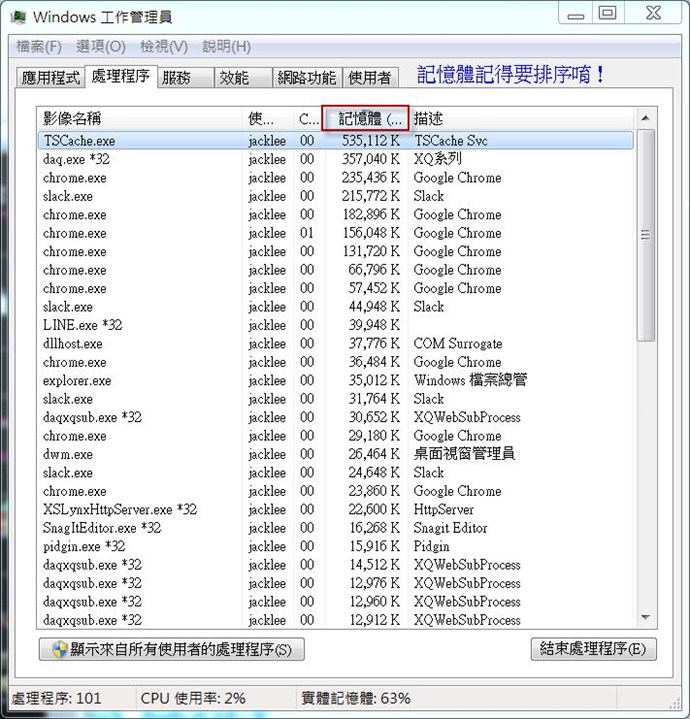Click the 結束處理程序(E) button
Screen dimensions: 690x719
(x=594, y=649)
